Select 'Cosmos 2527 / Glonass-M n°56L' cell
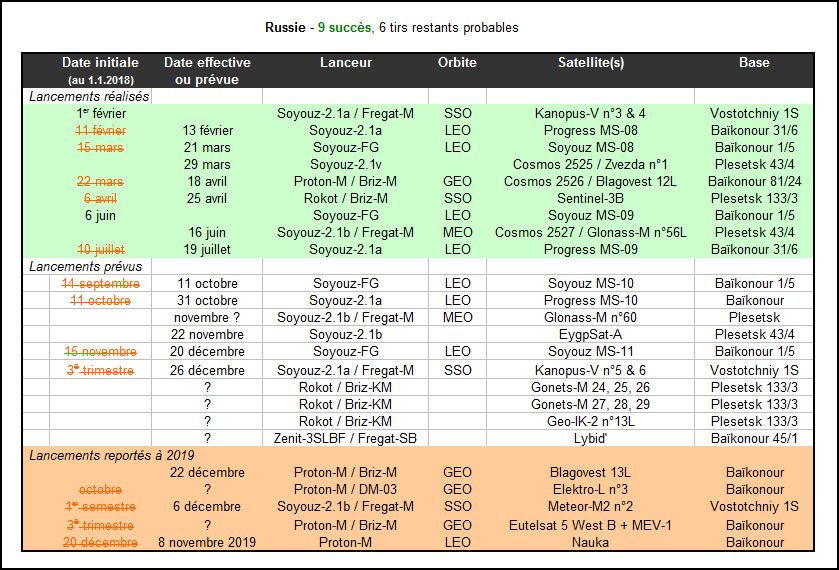 pyautogui.click(x=591, y=233)
